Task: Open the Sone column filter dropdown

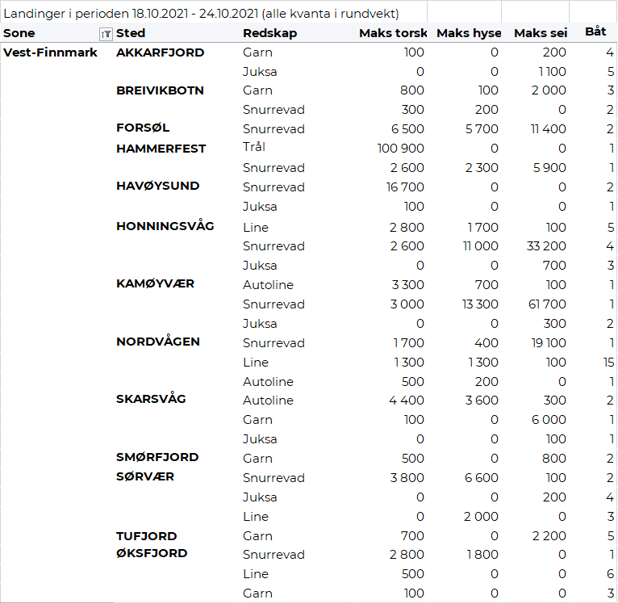Action: pos(106,33)
